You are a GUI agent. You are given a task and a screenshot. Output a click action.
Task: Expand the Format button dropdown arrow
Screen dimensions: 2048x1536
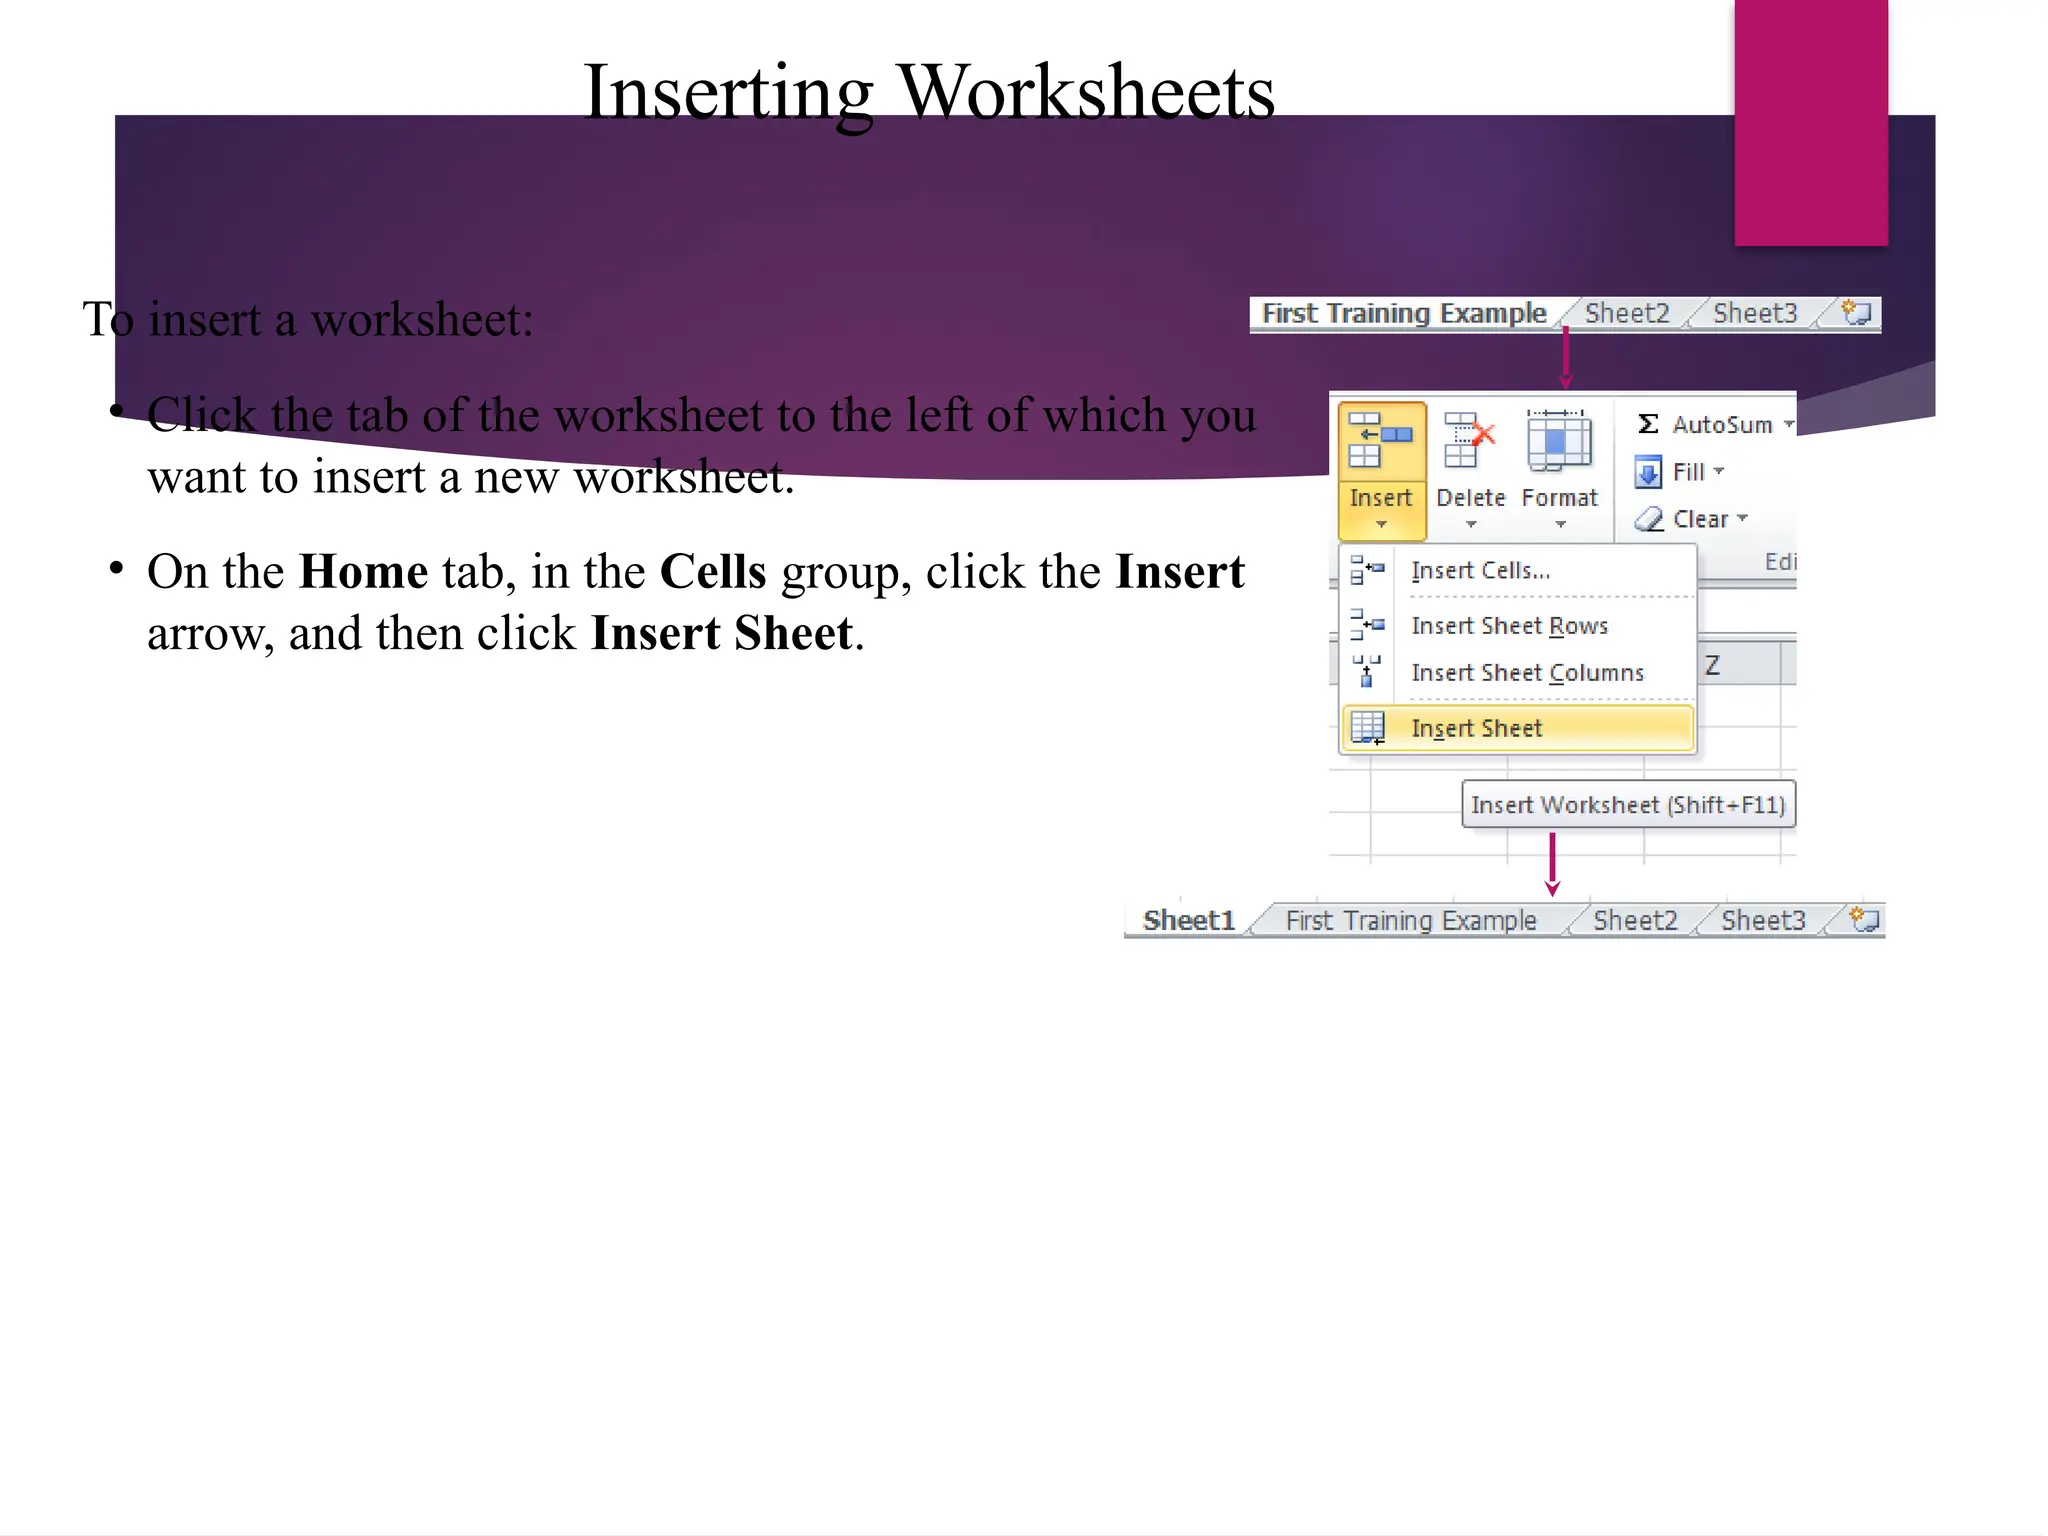1560,525
